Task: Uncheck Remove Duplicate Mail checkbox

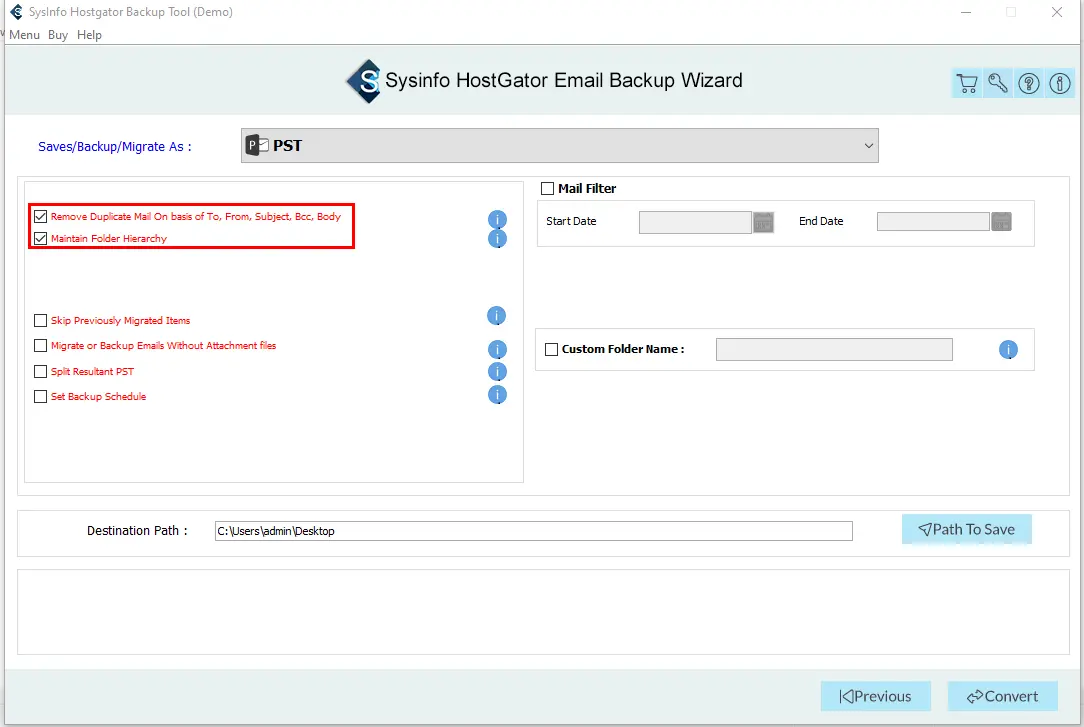Action: pyautogui.click(x=40, y=216)
